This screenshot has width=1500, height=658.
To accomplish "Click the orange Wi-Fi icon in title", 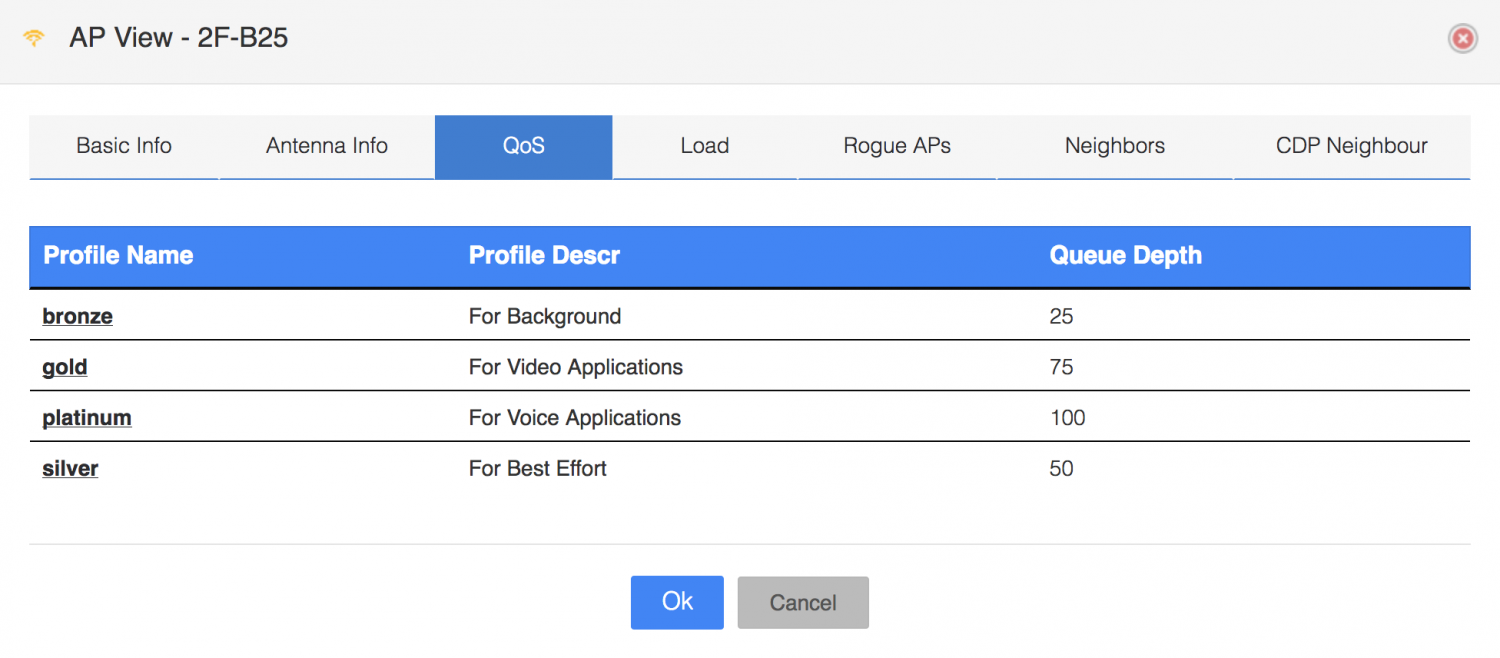I will pyautogui.click(x=34, y=39).
